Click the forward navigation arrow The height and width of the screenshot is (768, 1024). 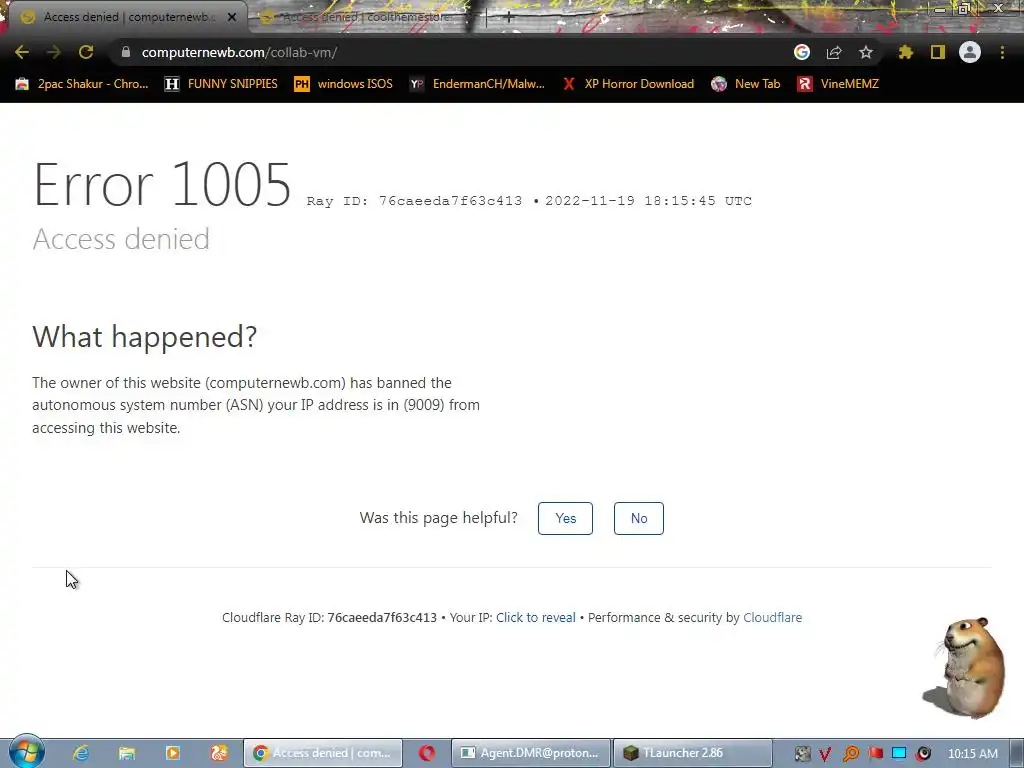point(54,52)
